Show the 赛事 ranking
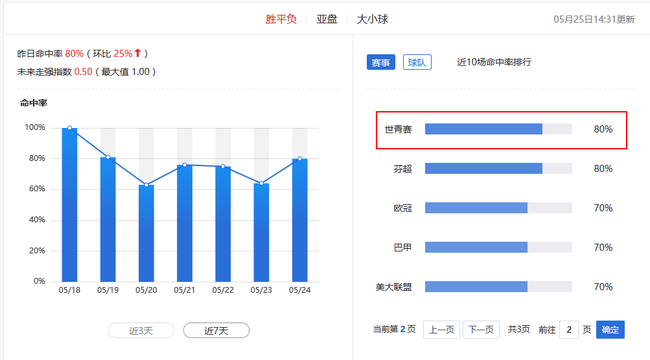The width and height of the screenshot is (650, 360). (x=381, y=62)
